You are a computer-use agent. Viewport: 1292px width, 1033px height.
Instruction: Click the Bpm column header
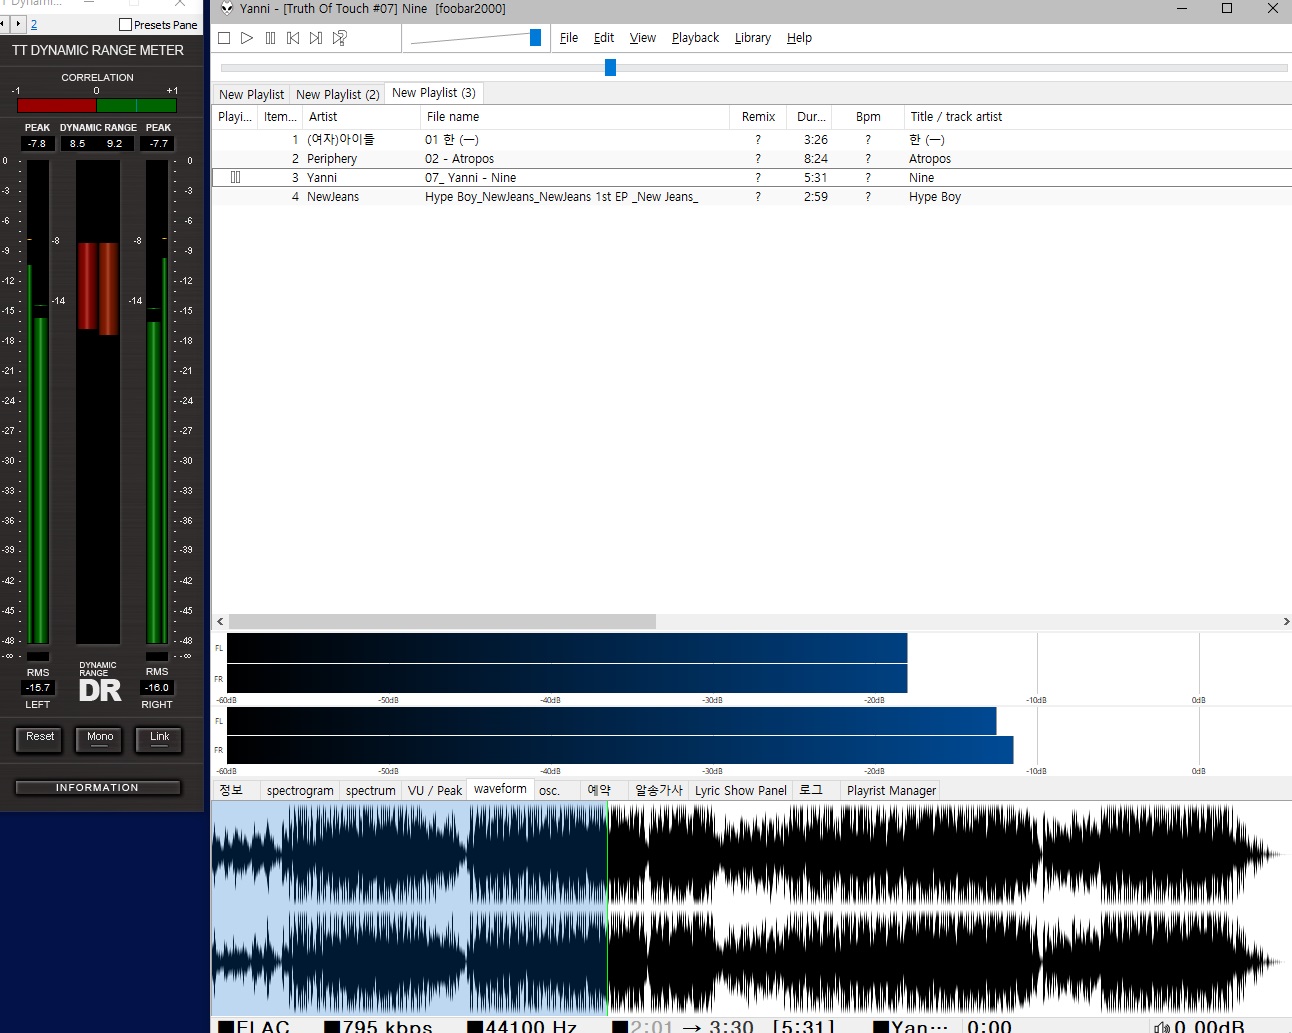(x=868, y=117)
